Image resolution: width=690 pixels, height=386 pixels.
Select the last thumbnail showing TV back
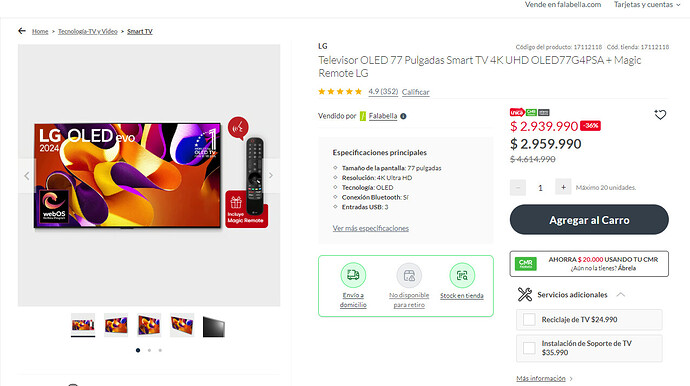214,326
